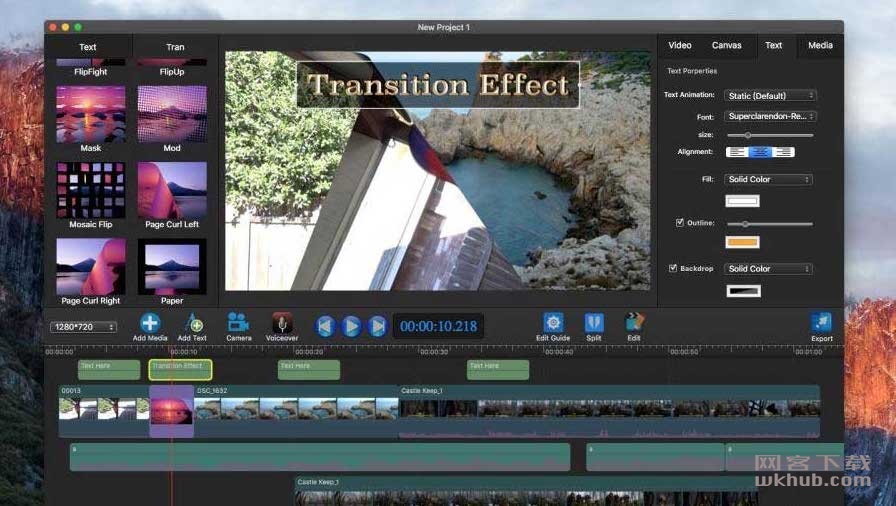The height and width of the screenshot is (506, 896).
Task: Export the project
Action: click(822, 323)
